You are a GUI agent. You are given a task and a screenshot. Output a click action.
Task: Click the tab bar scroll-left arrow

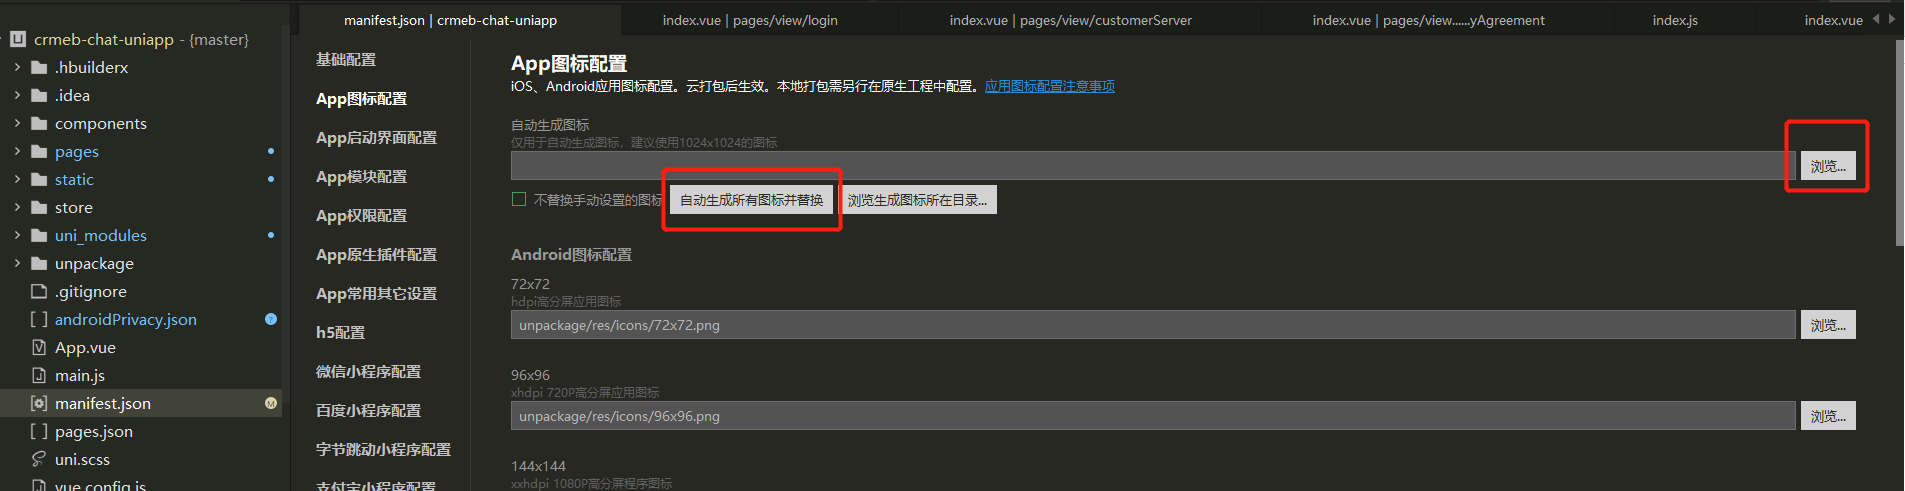[x=1875, y=19]
